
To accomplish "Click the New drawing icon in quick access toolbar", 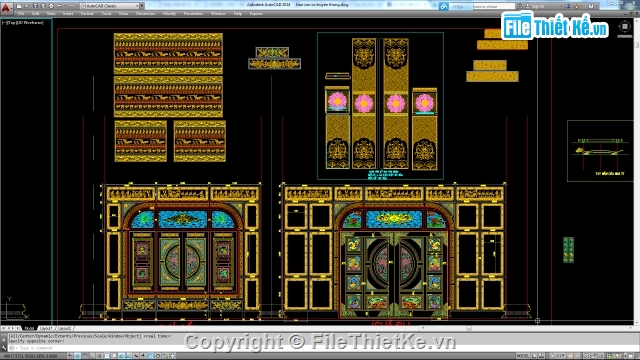I will tap(19, 6).
